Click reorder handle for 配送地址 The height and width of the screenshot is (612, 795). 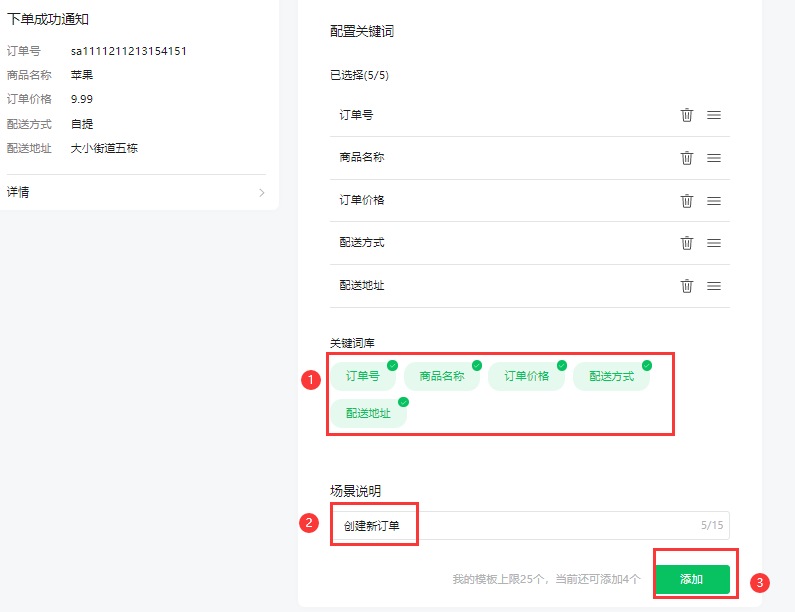tap(714, 286)
